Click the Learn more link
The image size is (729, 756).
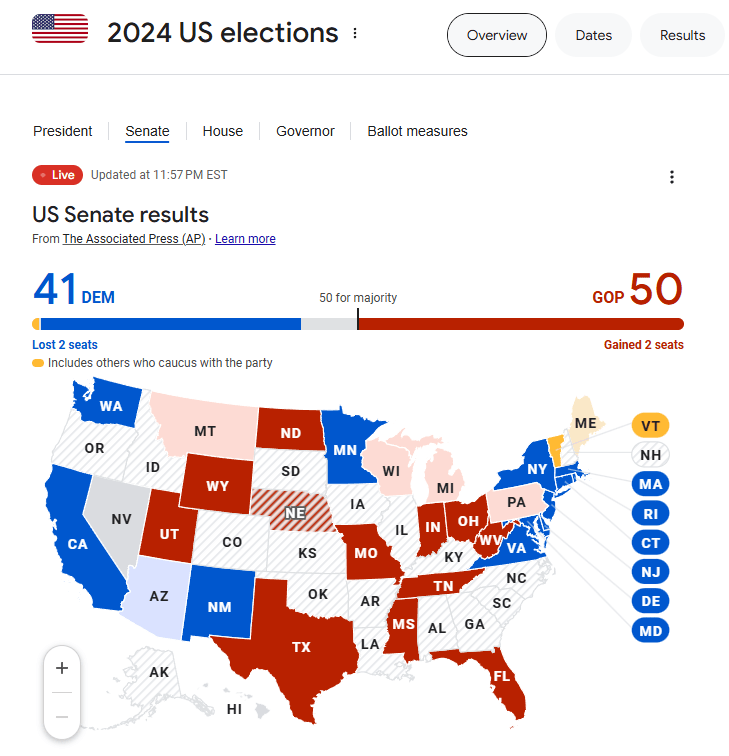(x=245, y=239)
